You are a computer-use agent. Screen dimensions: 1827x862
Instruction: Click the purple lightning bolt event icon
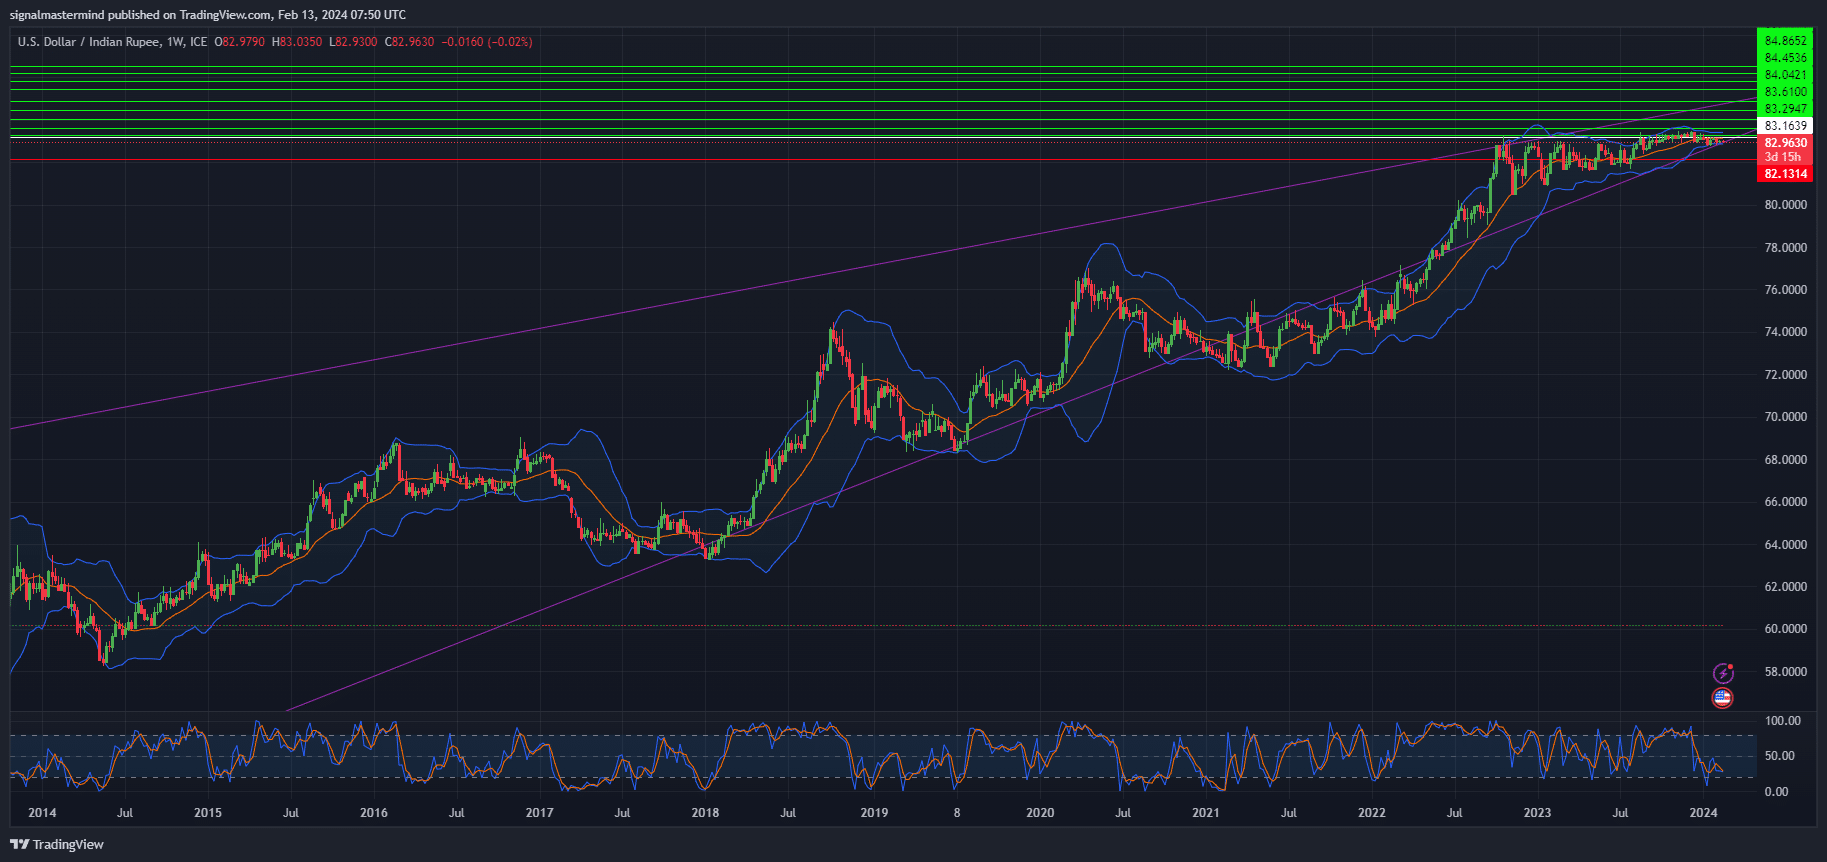(1722, 673)
